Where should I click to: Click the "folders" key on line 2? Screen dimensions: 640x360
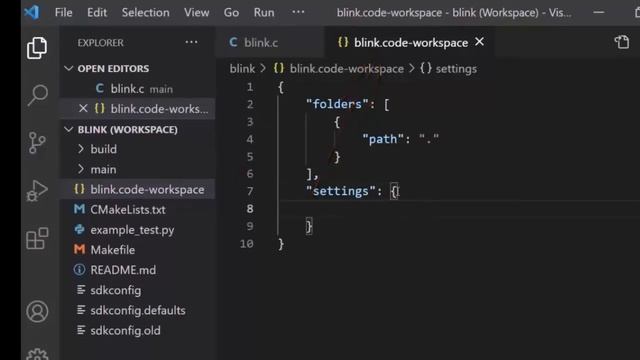(338, 104)
